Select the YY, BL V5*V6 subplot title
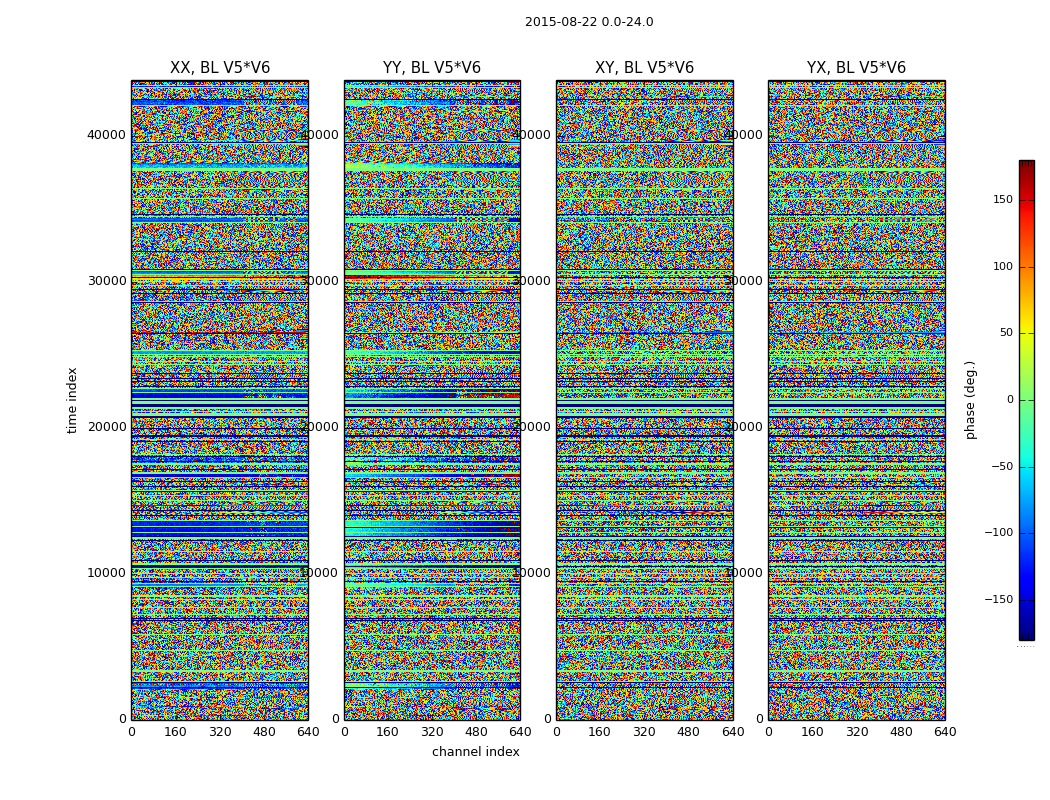The height and width of the screenshot is (800, 1050). click(432, 68)
